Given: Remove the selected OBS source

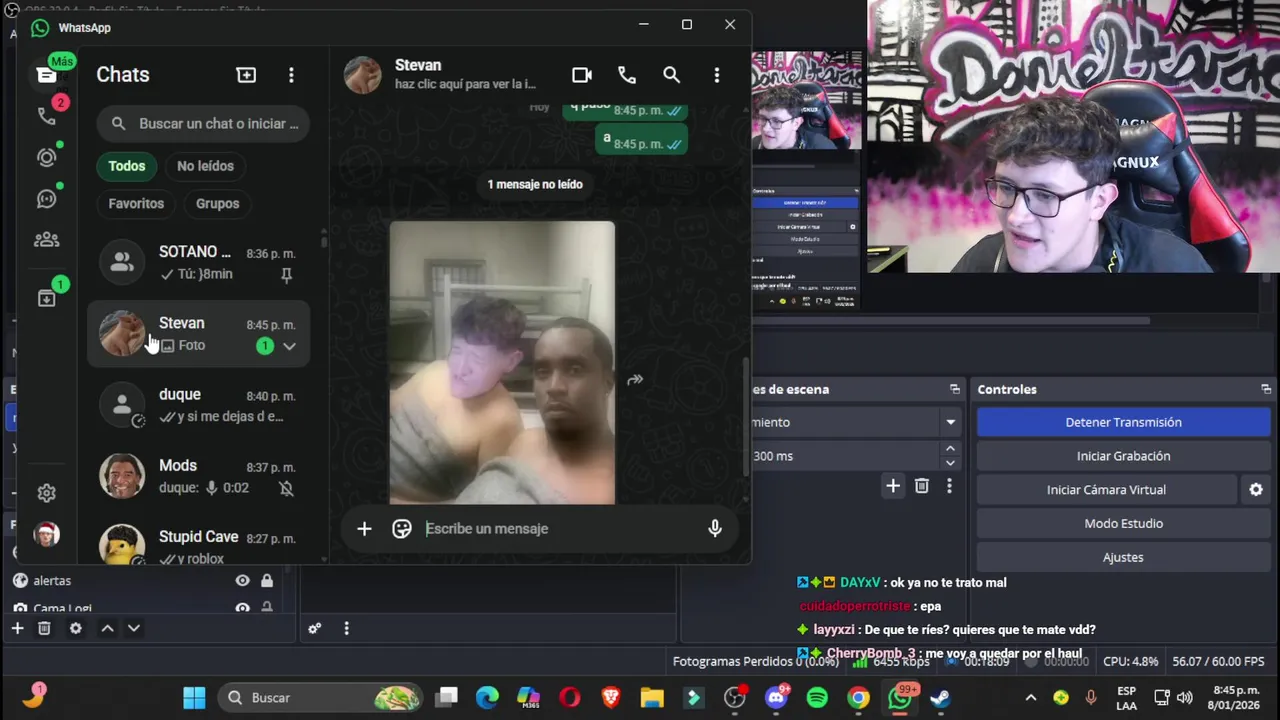Looking at the screenshot, I should tap(44, 628).
